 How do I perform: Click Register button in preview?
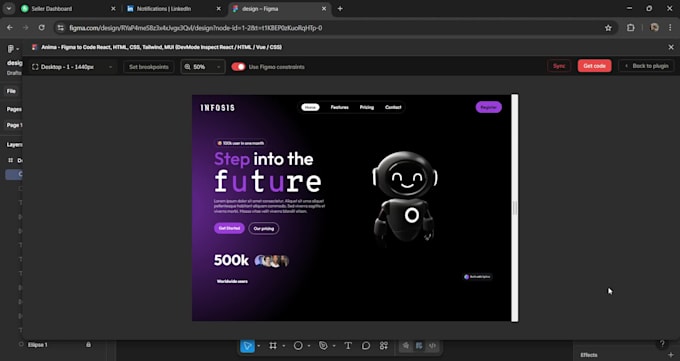(489, 107)
